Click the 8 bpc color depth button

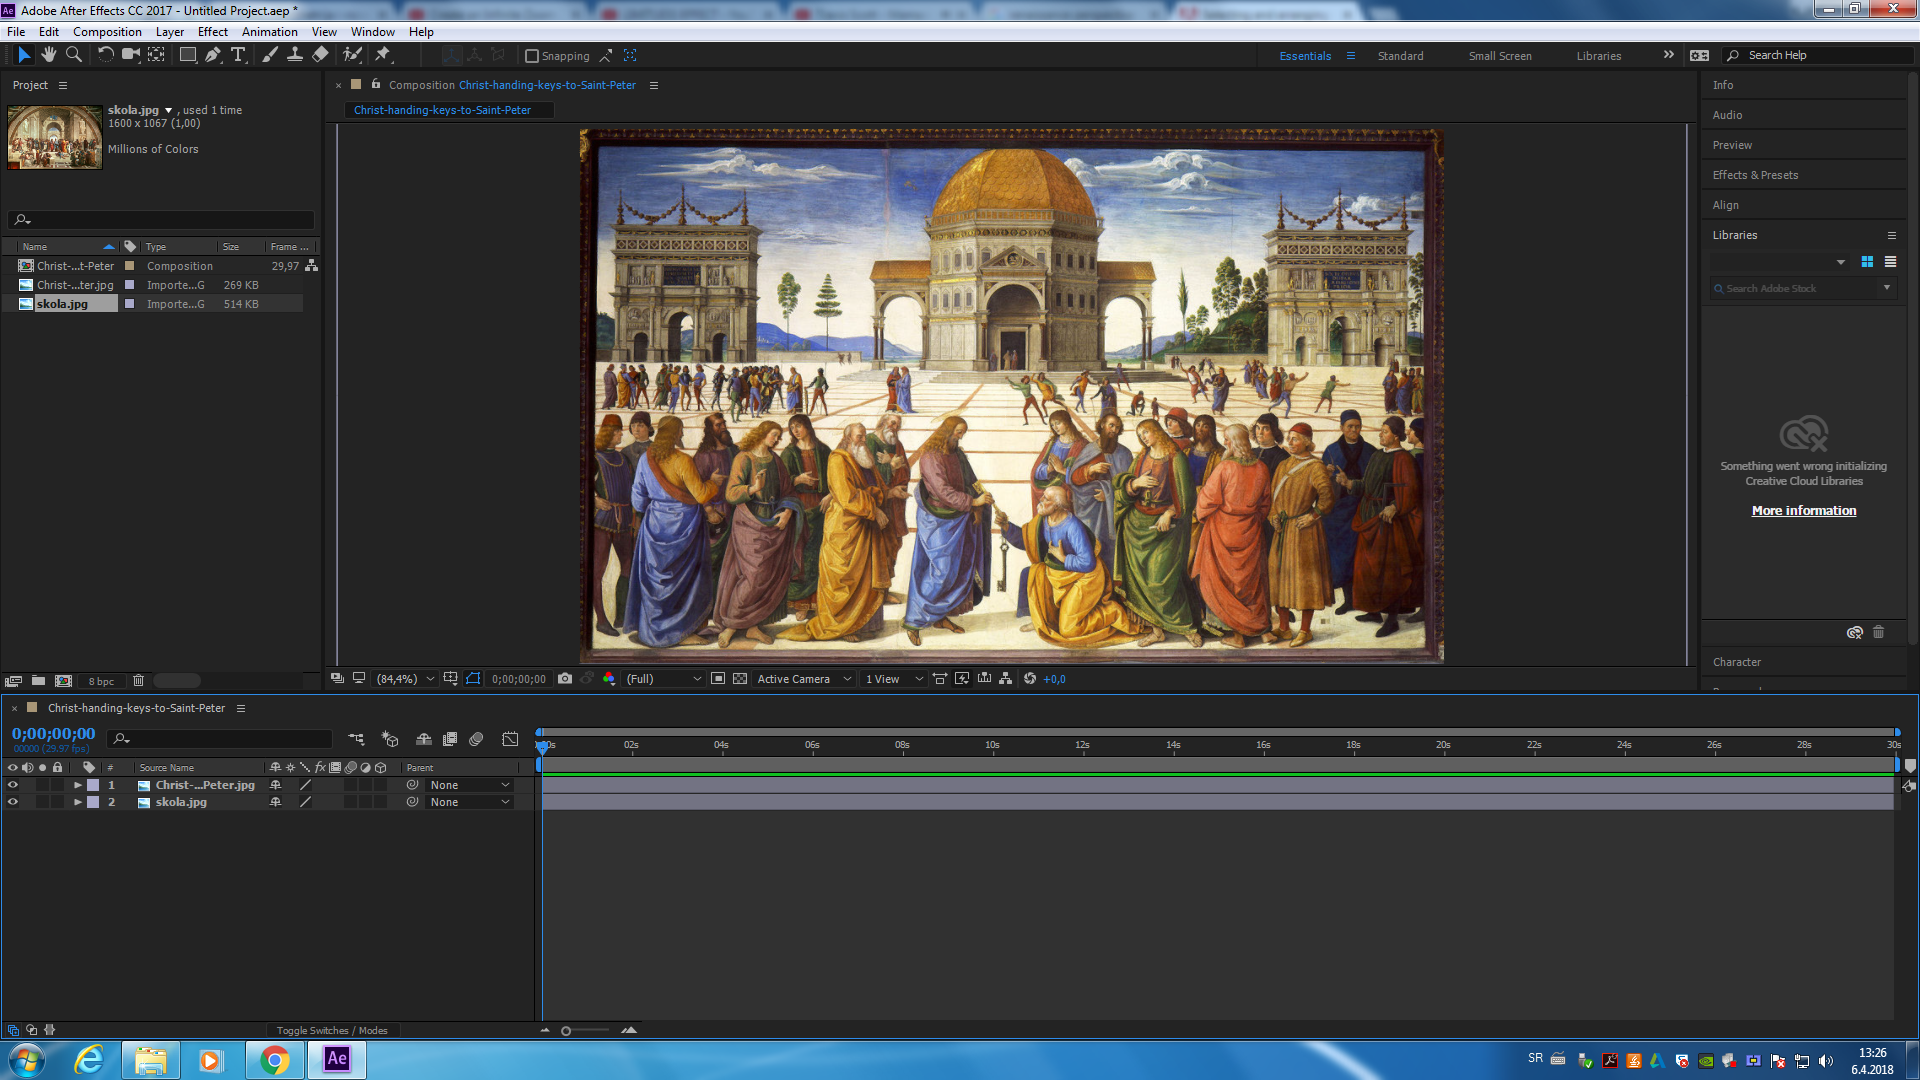point(101,681)
